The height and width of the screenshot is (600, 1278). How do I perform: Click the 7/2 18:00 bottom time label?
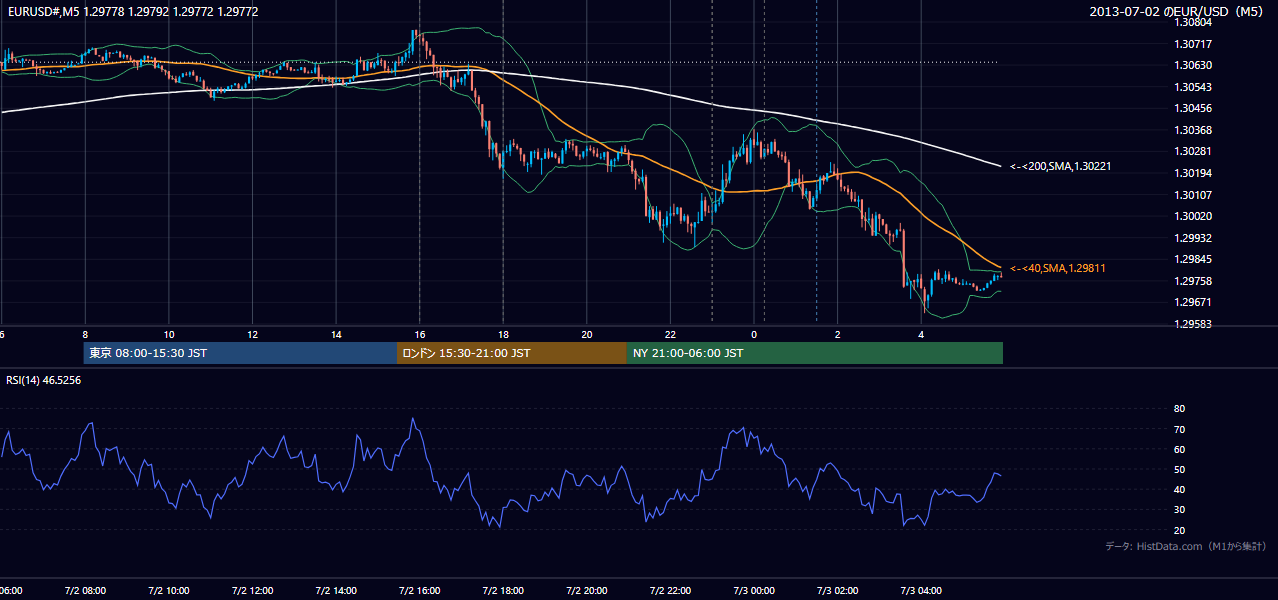click(503, 590)
